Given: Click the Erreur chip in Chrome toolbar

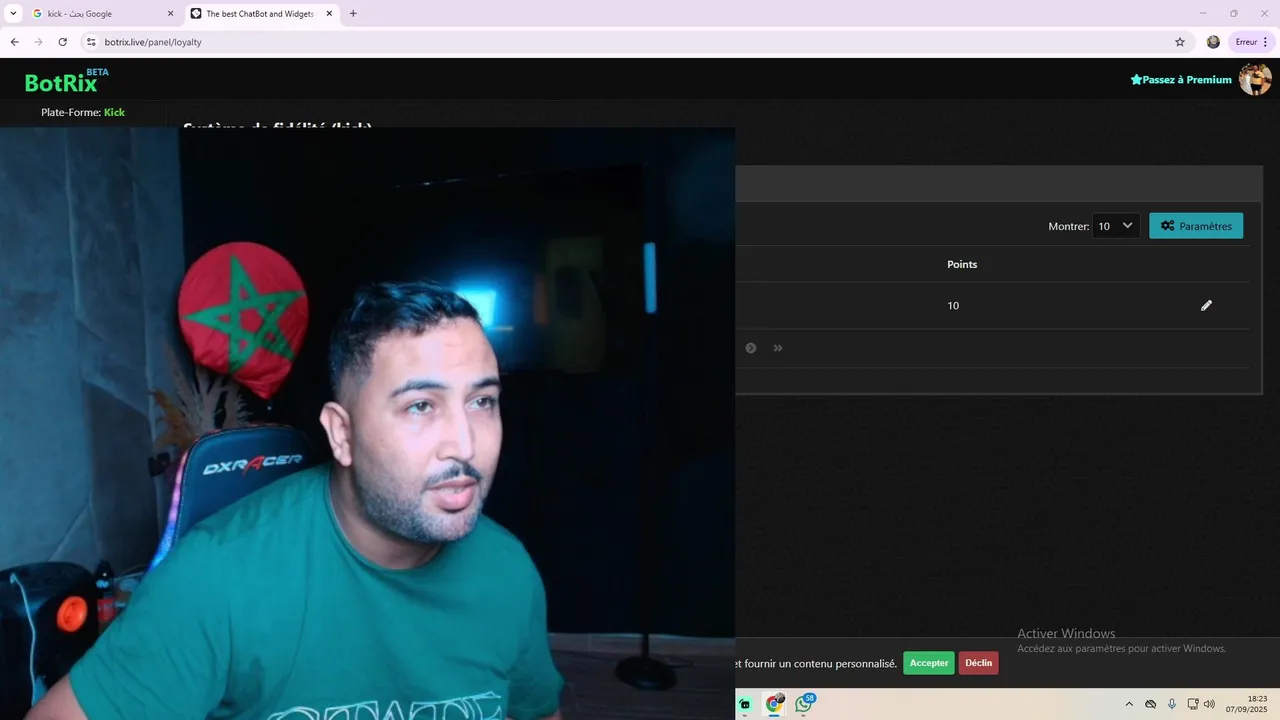Looking at the screenshot, I should (x=1251, y=42).
